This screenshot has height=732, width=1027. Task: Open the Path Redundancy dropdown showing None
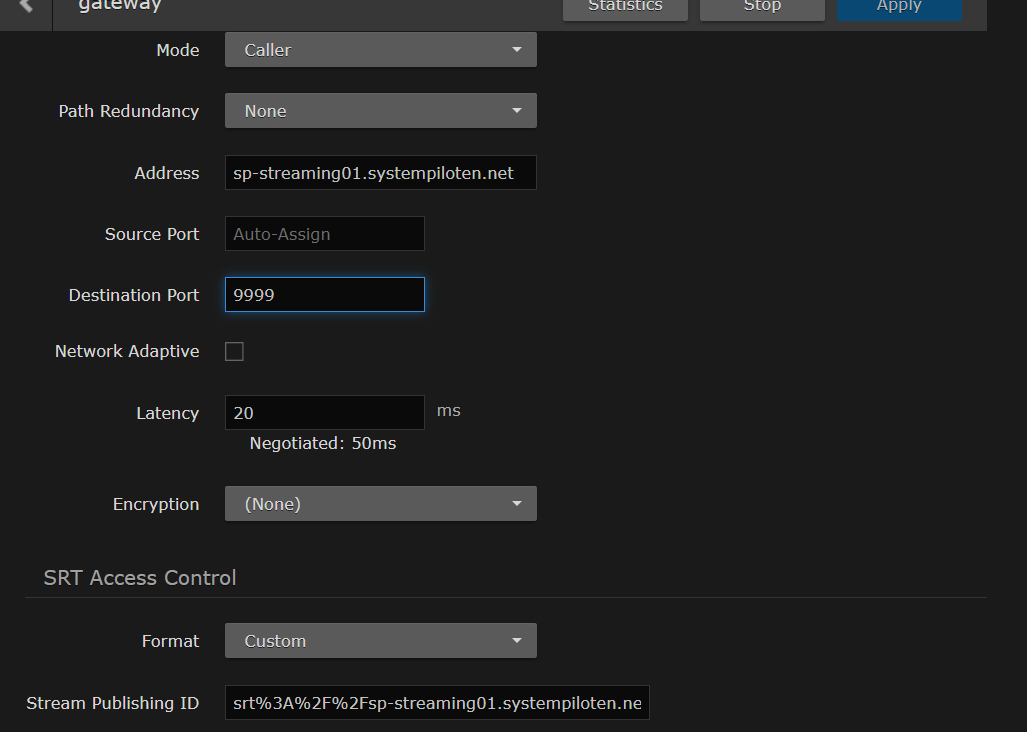380,110
